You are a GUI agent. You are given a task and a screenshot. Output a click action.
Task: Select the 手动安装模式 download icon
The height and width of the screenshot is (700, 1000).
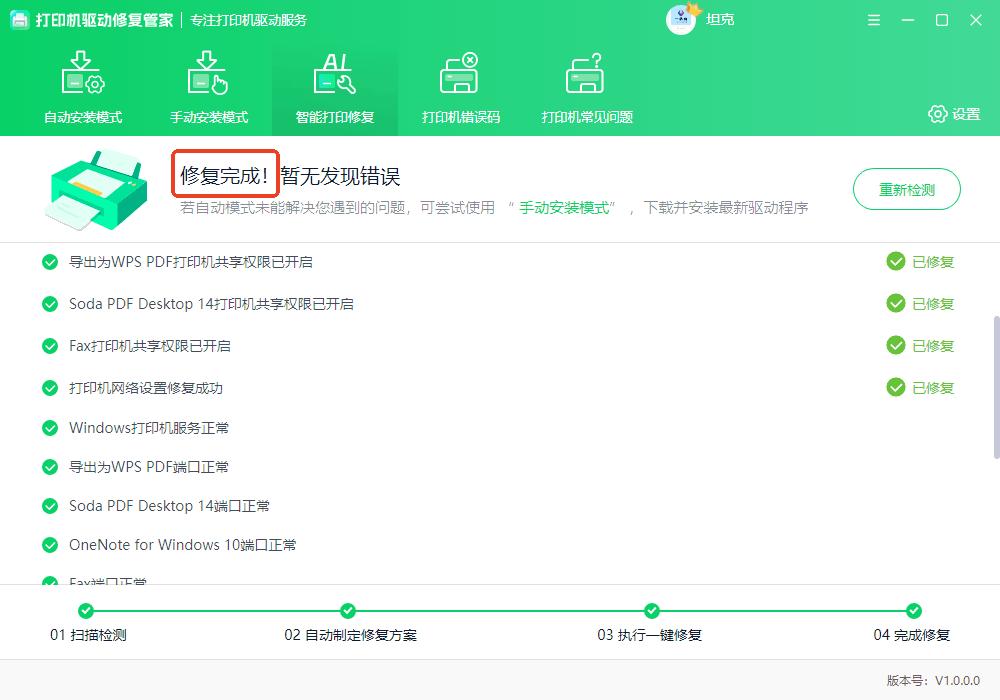point(209,72)
